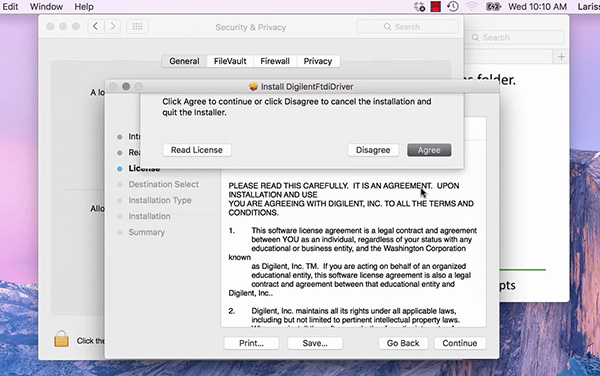
Task: Click the License step in installer sidebar
Action: [x=144, y=168]
